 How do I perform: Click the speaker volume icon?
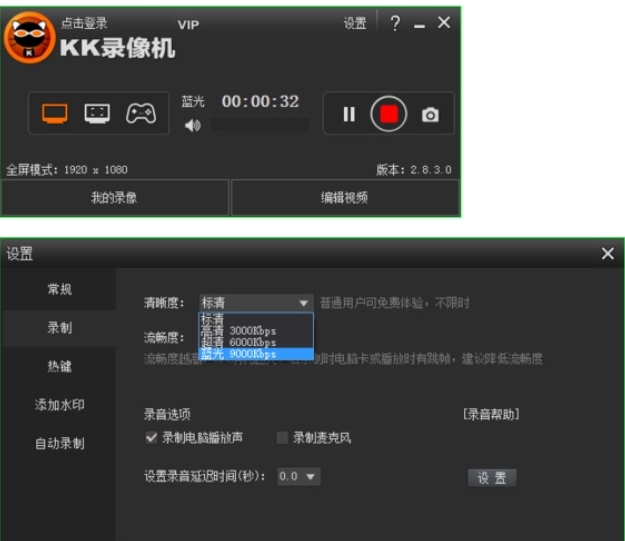tap(193, 126)
